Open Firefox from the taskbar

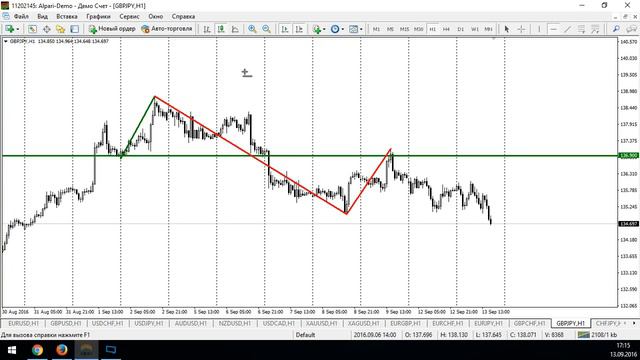pos(62,350)
